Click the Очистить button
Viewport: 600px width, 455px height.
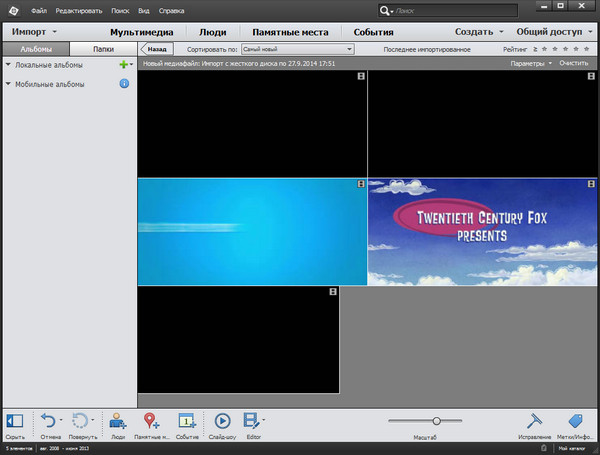click(574, 63)
